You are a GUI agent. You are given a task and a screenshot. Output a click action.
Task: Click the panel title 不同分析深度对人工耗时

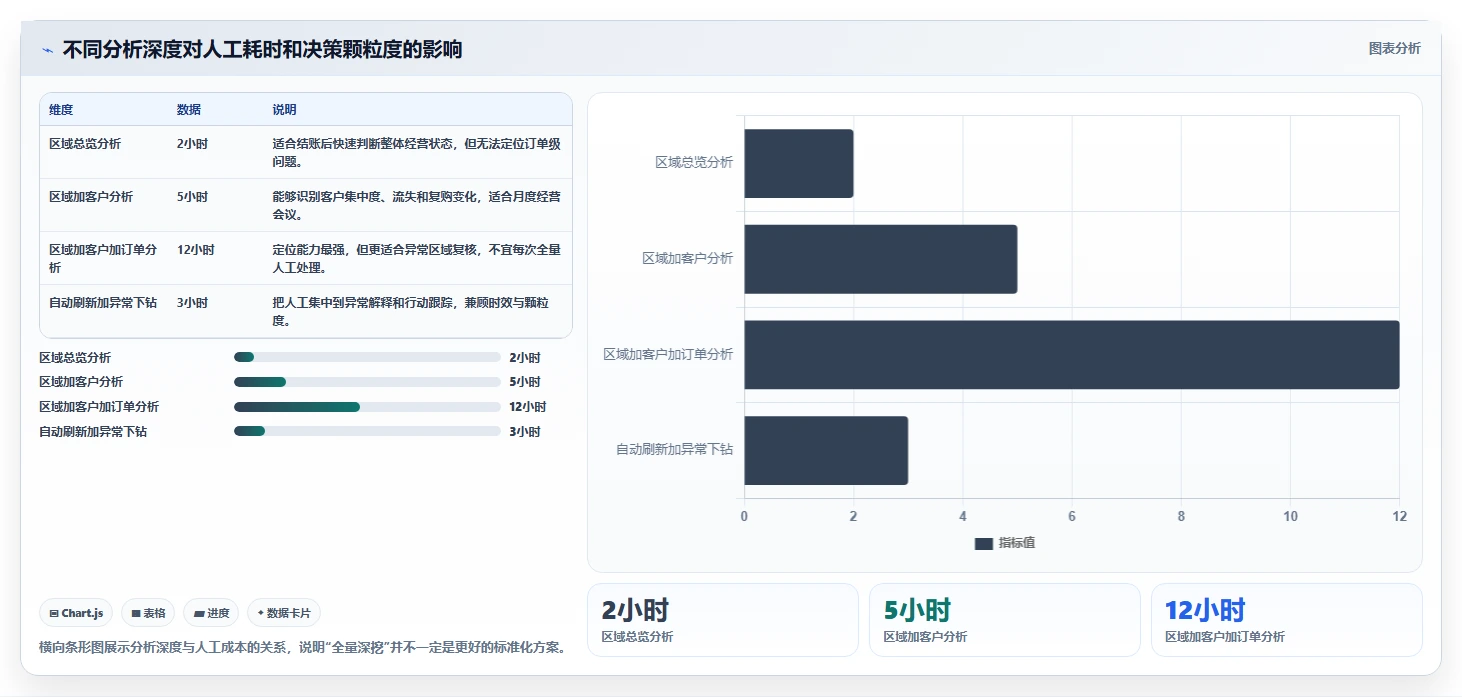(263, 50)
